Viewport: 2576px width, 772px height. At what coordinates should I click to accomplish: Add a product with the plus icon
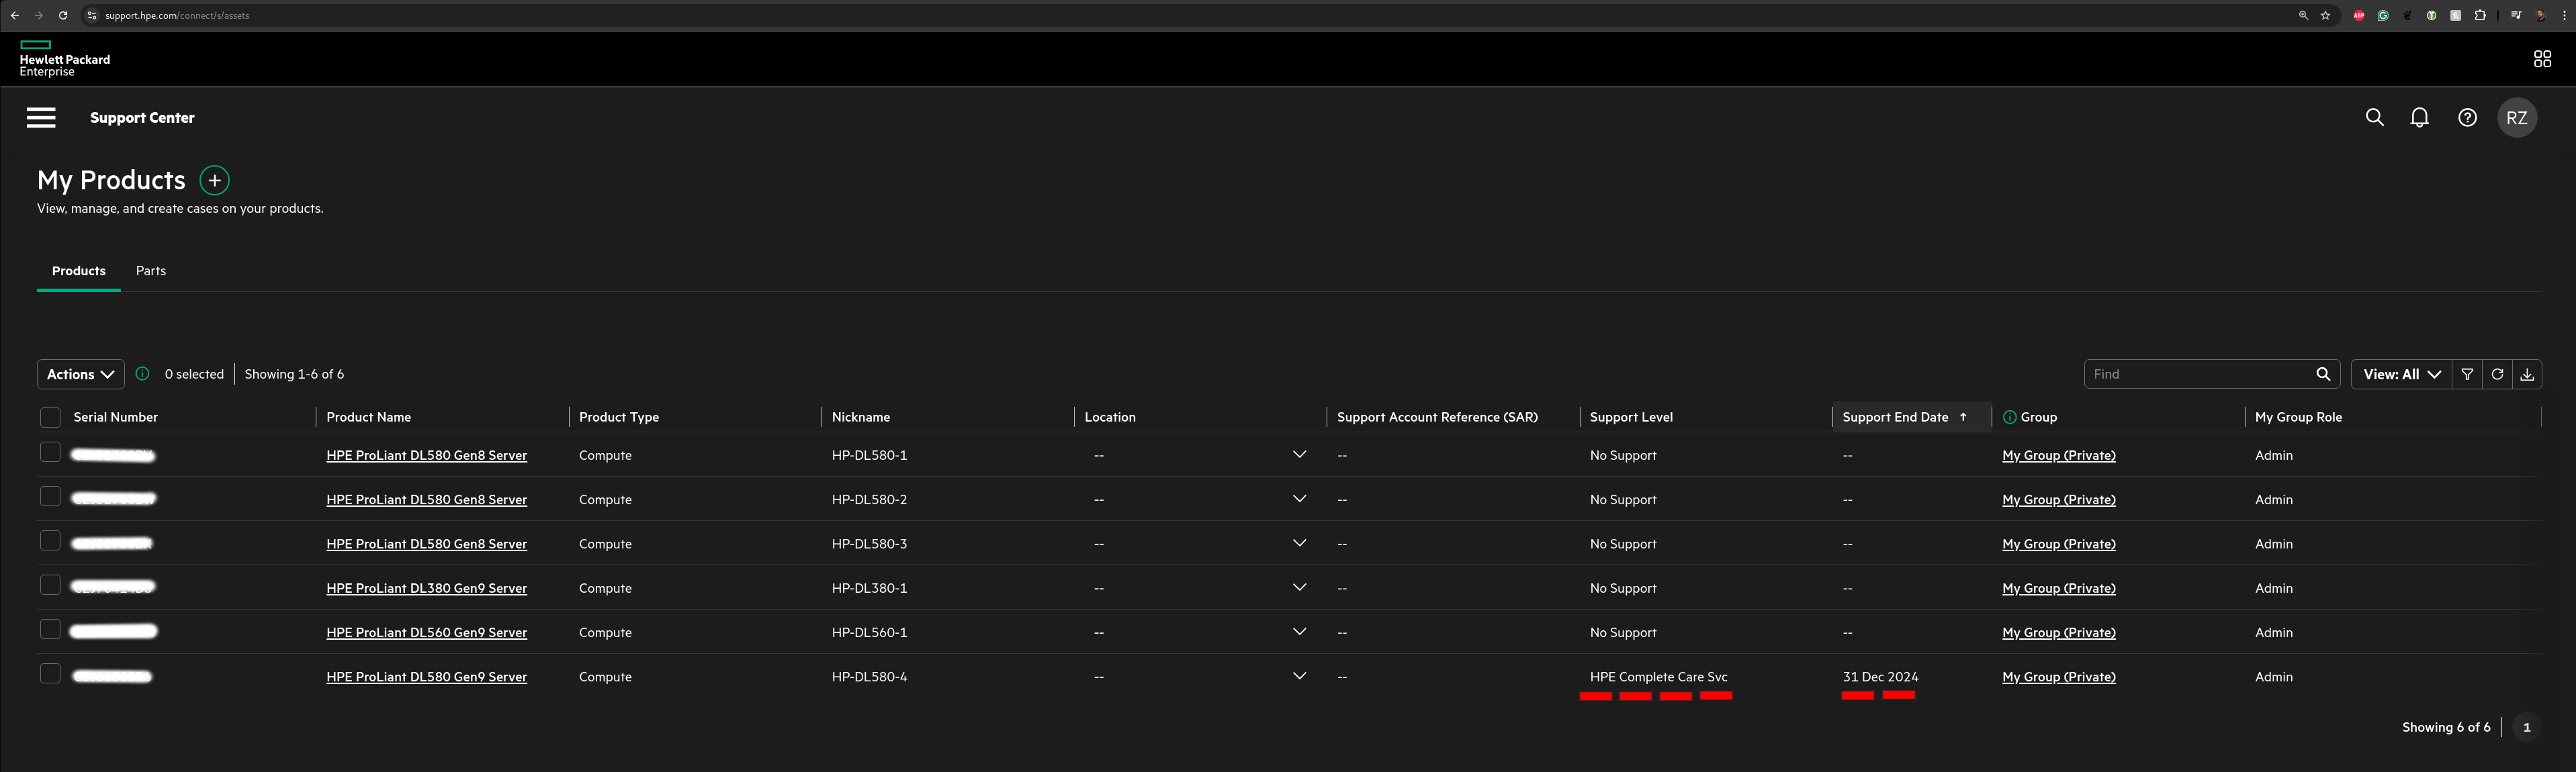point(214,180)
